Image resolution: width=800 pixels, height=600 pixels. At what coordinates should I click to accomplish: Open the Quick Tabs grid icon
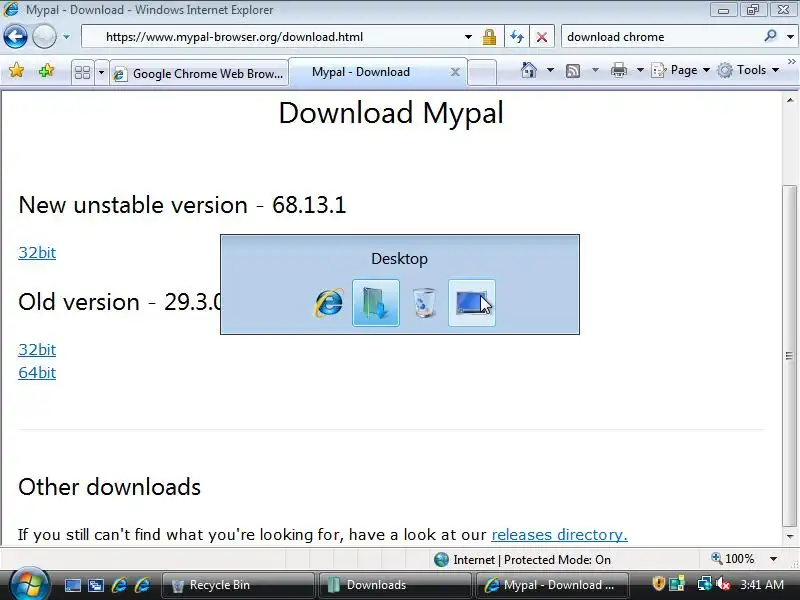coord(82,72)
